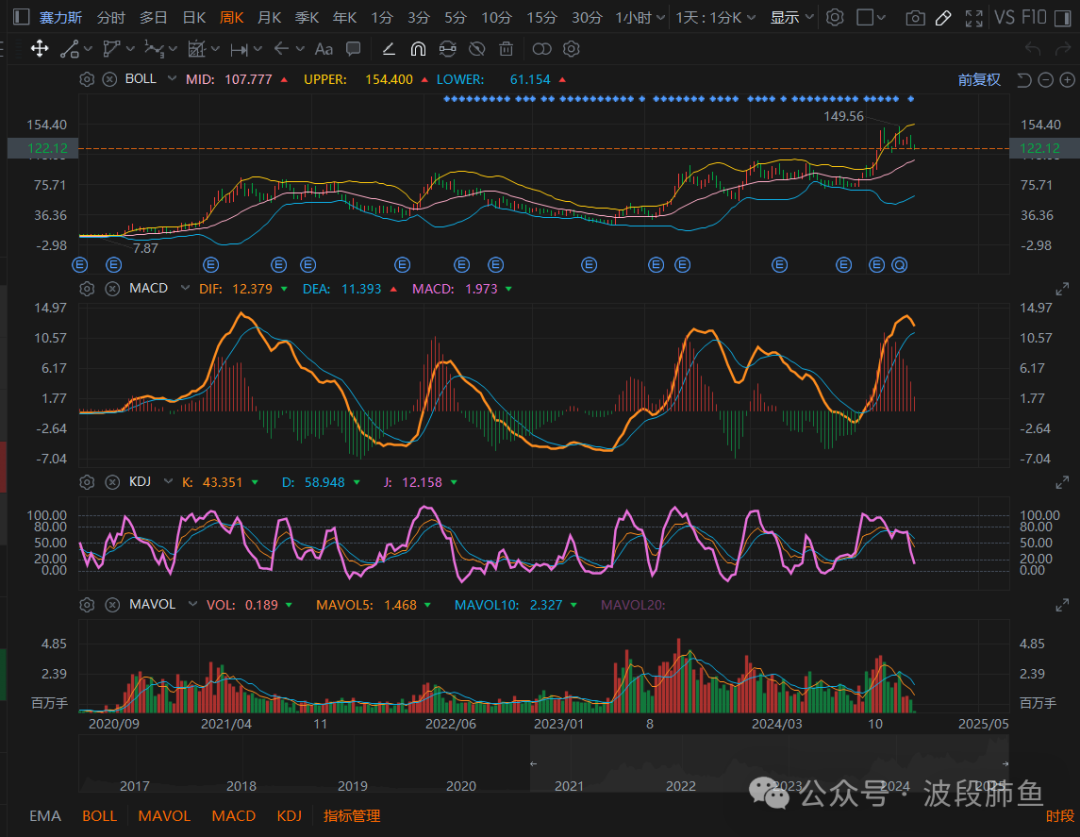Click the 时段 button at bottom right
The image size is (1080, 837).
pos(1060,816)
